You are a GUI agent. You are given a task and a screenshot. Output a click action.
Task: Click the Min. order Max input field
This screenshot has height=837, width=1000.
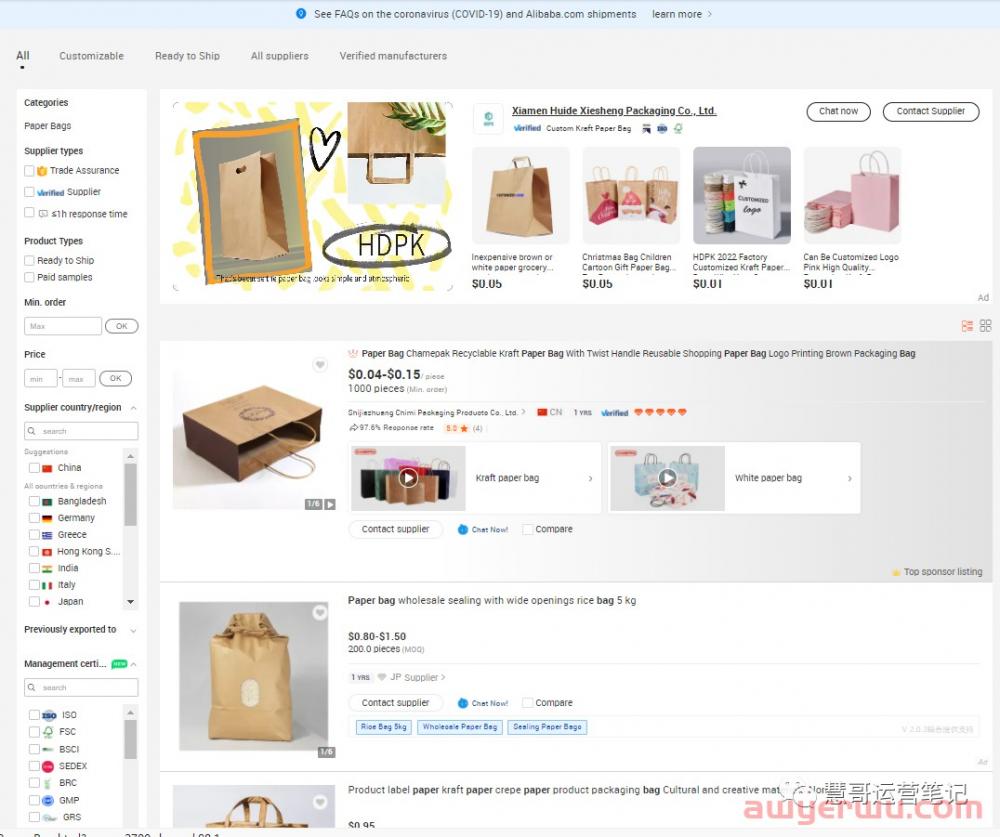[62, 326]
